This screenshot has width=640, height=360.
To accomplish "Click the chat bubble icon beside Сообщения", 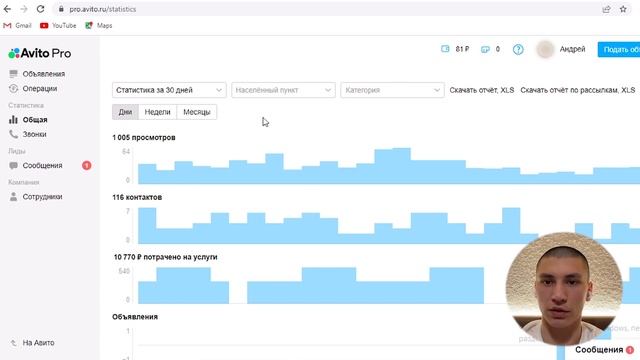I will tap(13, 165).
